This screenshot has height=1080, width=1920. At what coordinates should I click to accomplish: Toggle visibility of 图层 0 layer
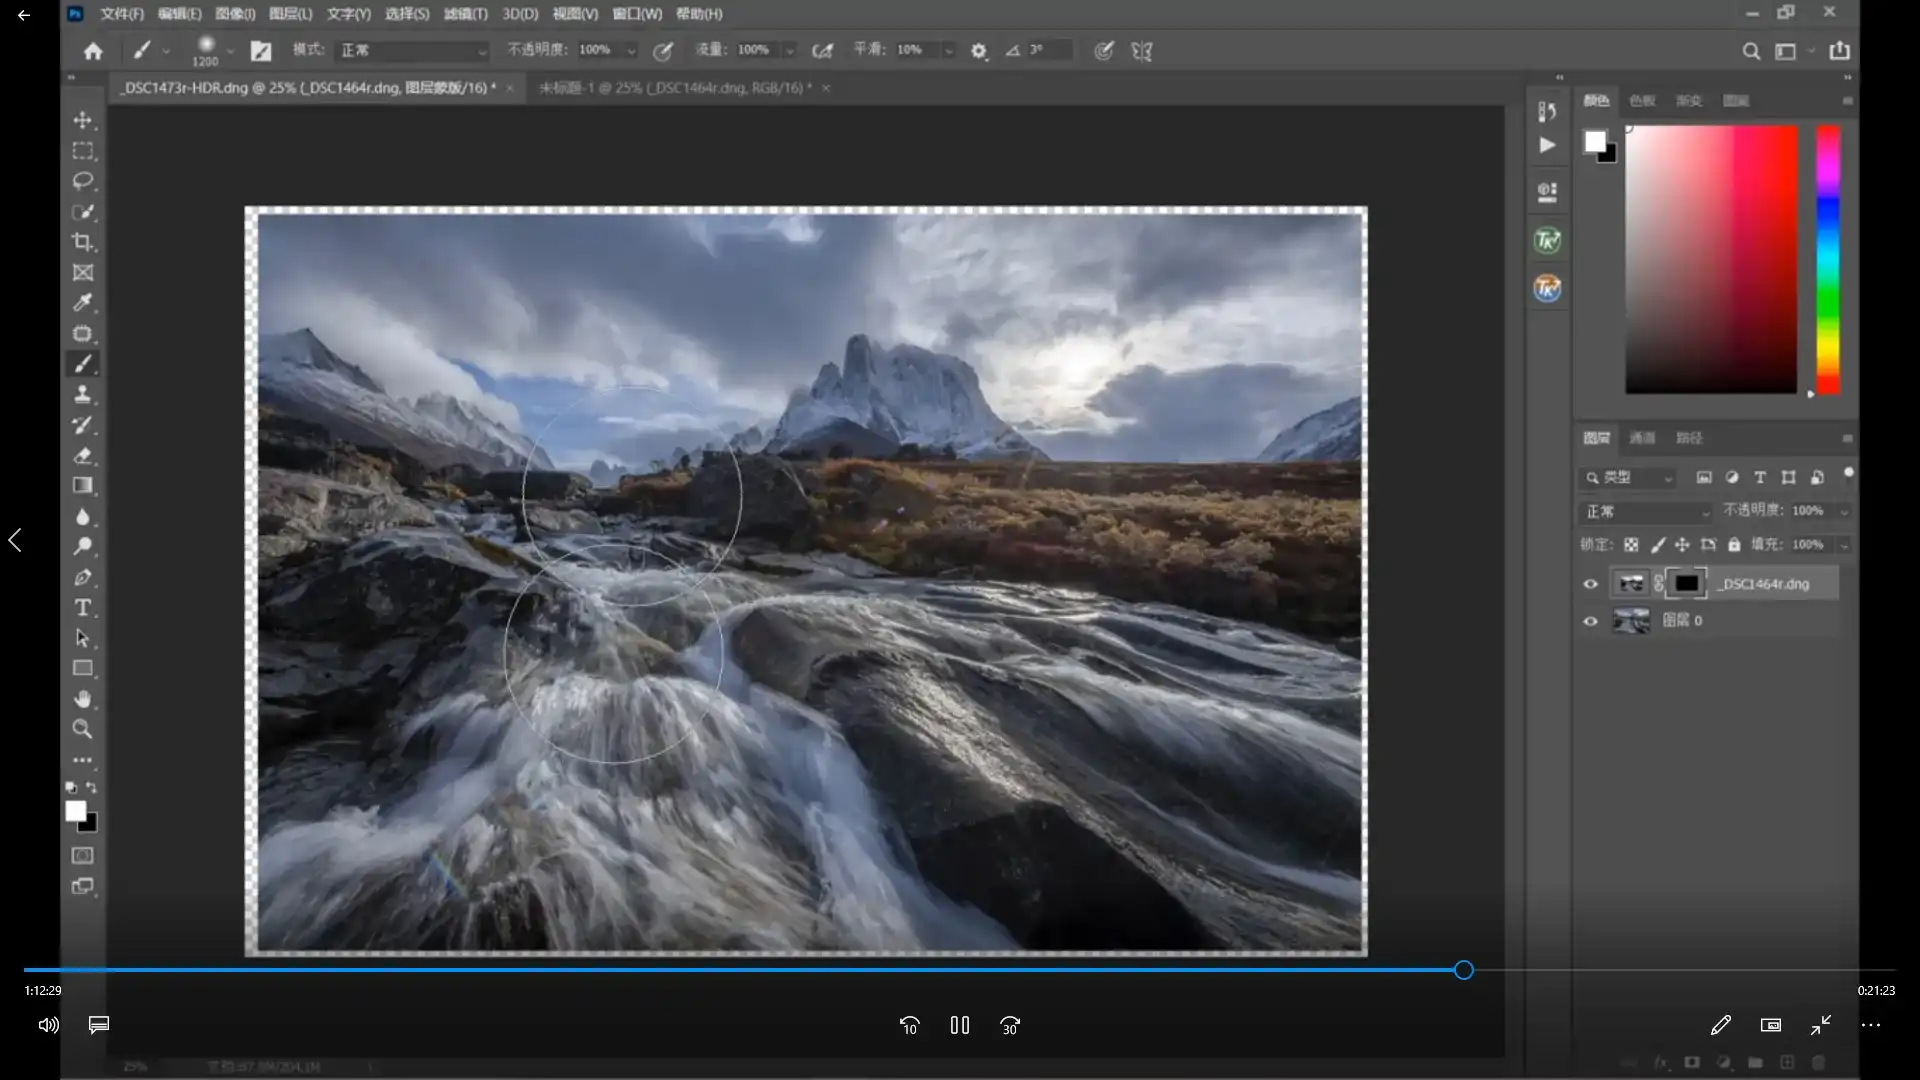[x=1590, y=621]
